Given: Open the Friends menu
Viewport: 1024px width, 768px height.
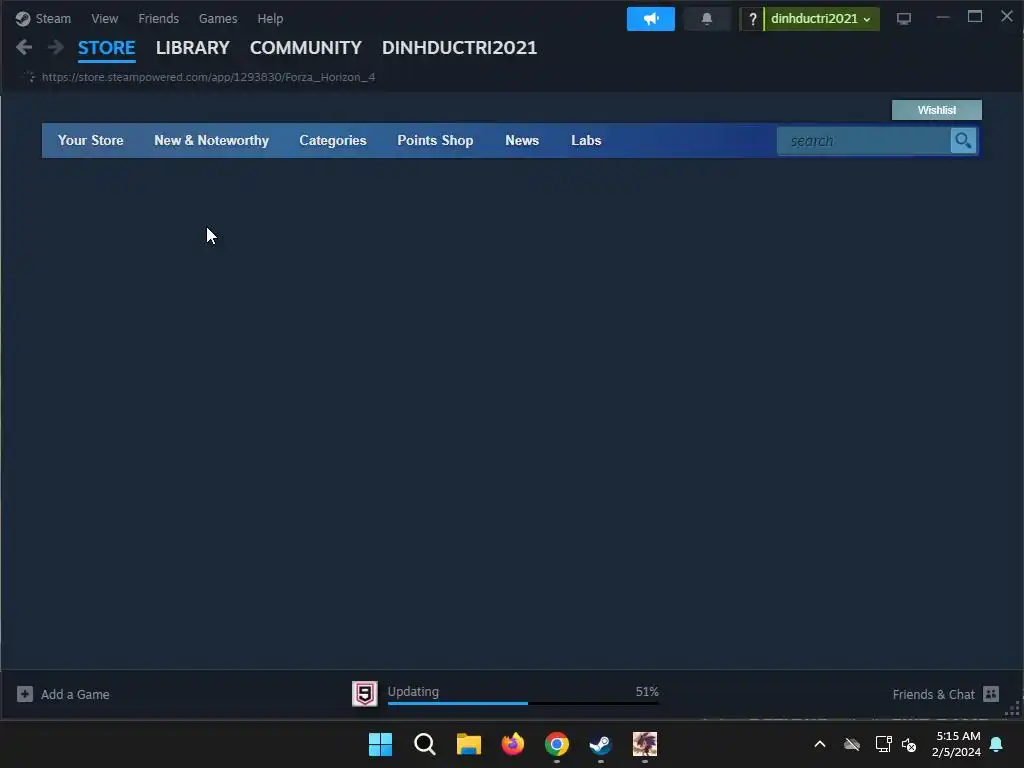Looking at the screenshot, I should (x=158, y=18).
